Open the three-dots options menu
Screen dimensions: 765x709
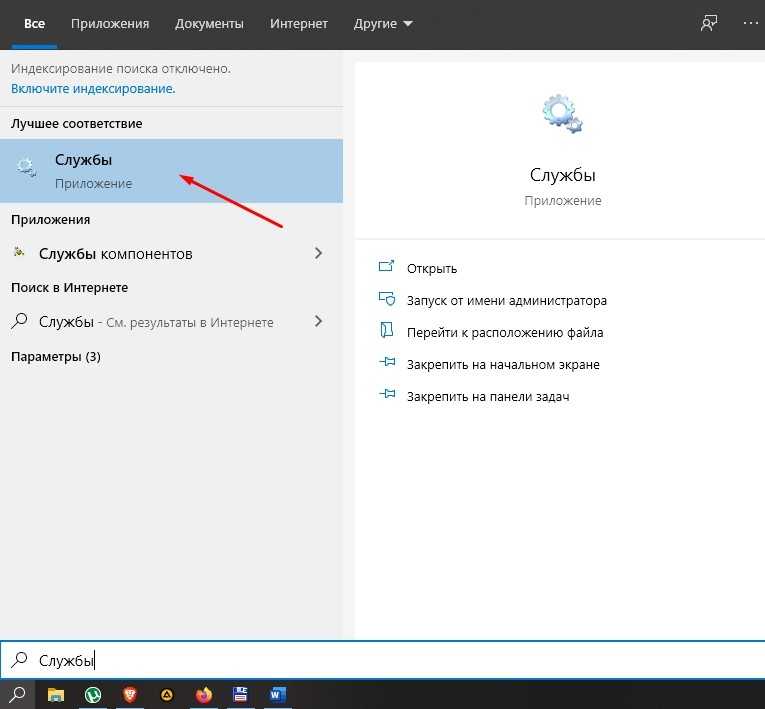750,23
